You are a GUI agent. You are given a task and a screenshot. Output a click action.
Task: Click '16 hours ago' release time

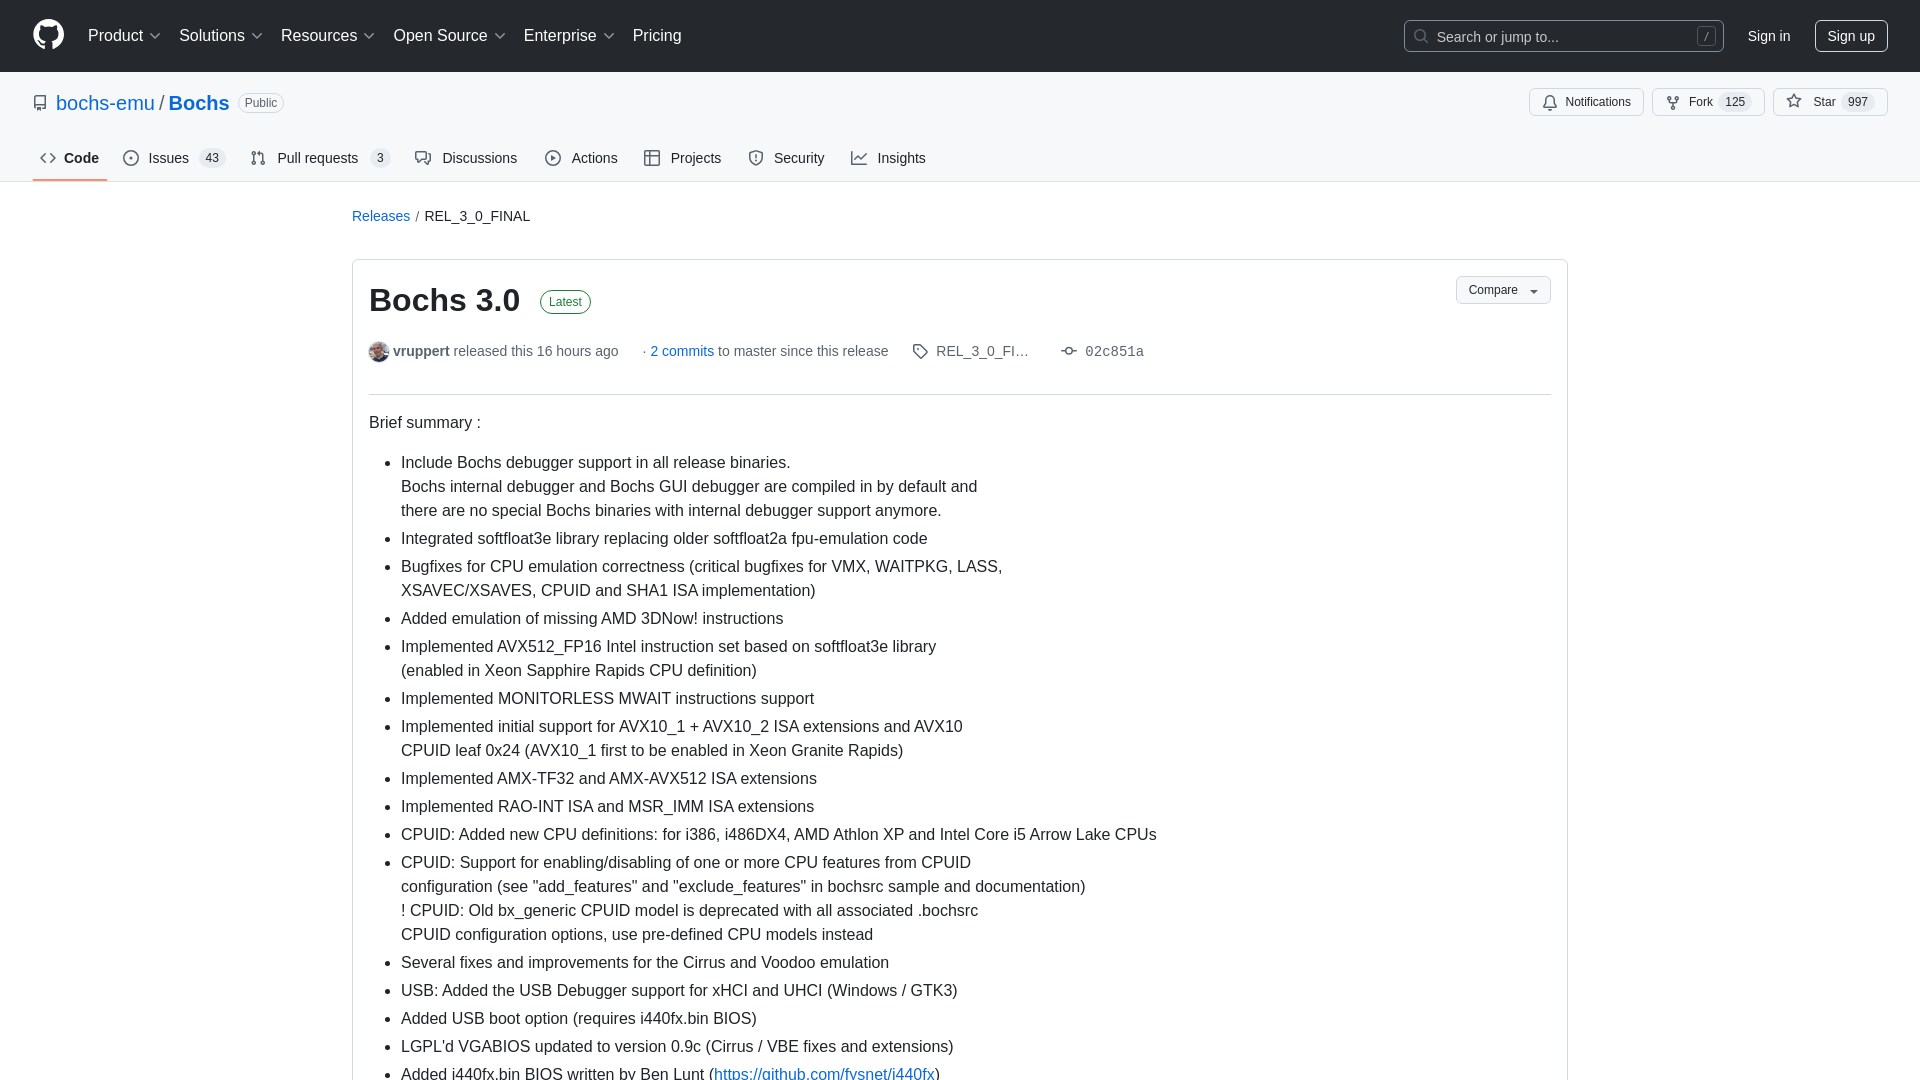tap(577, 351)
